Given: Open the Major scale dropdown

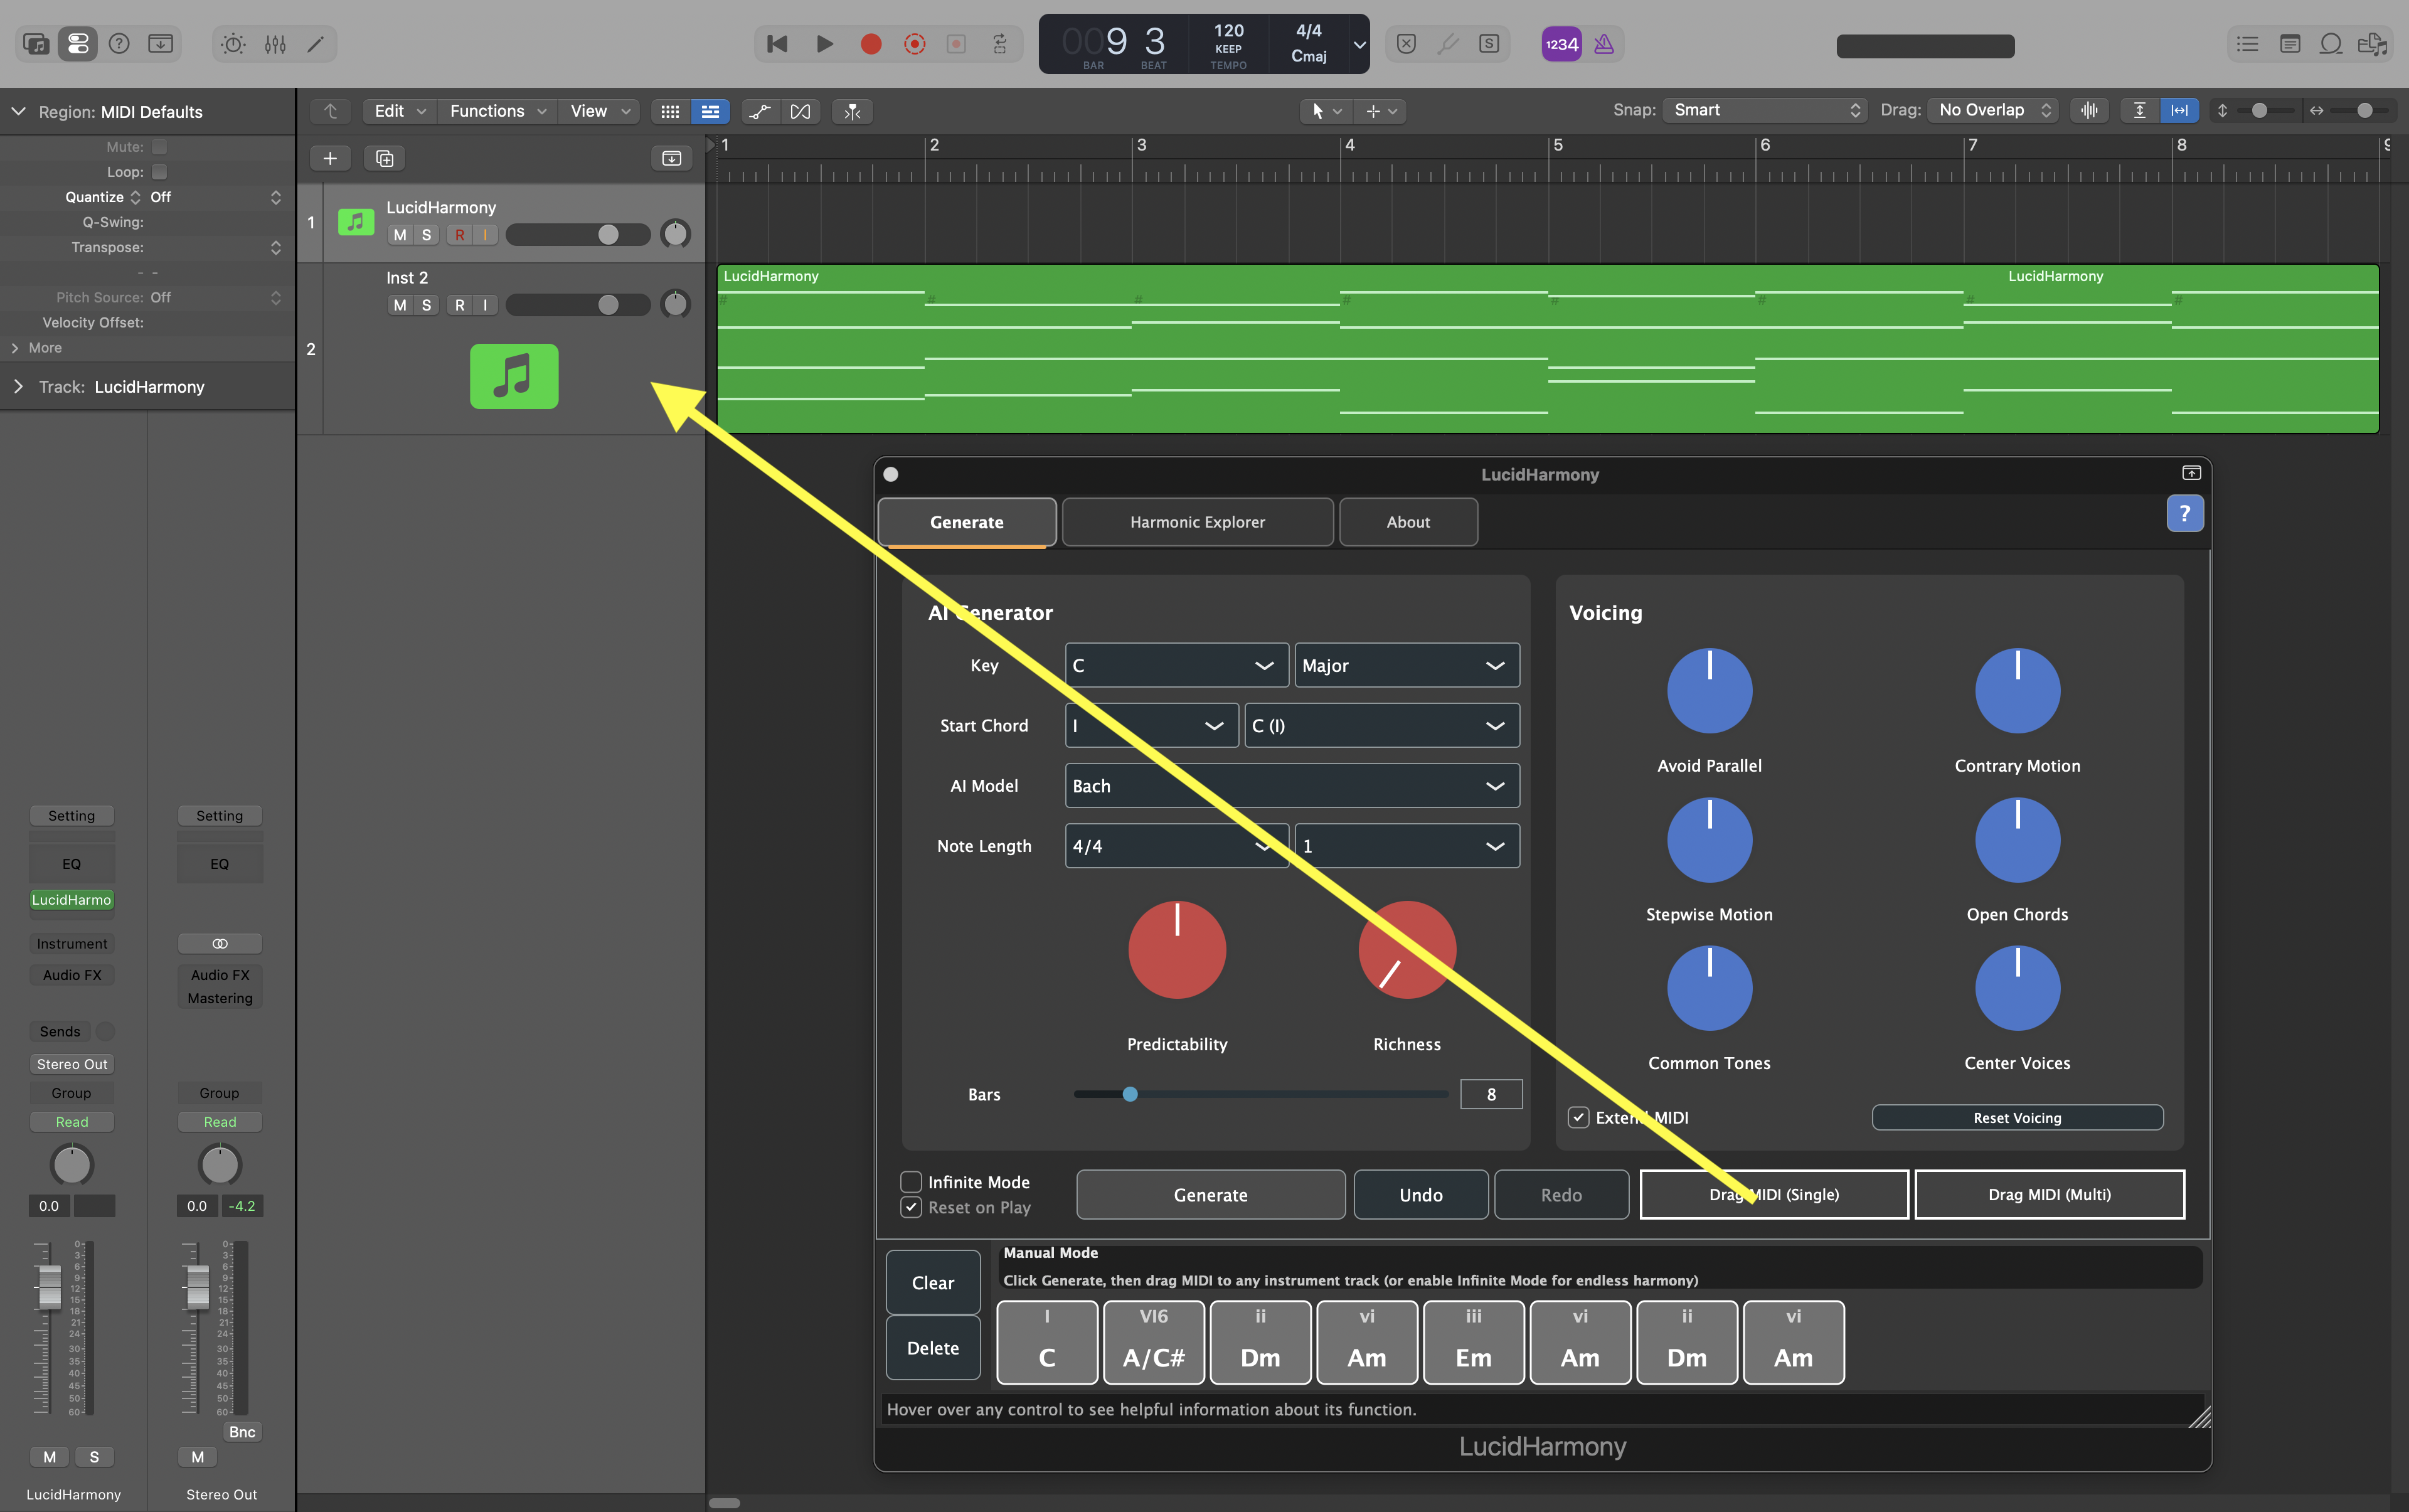Looking at the screenshot, I should click(x=1407, y=665).
